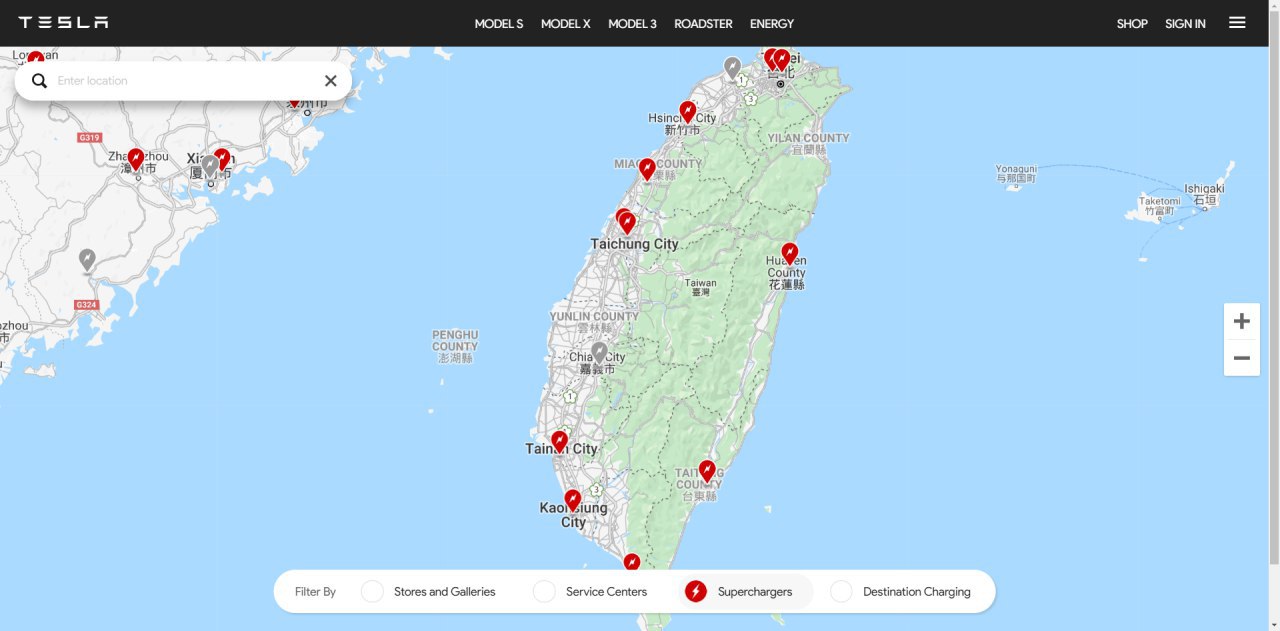This screenshot has height=631, width=1280.
Task: Click the search magnifier icon
Action: coord(39,81)
